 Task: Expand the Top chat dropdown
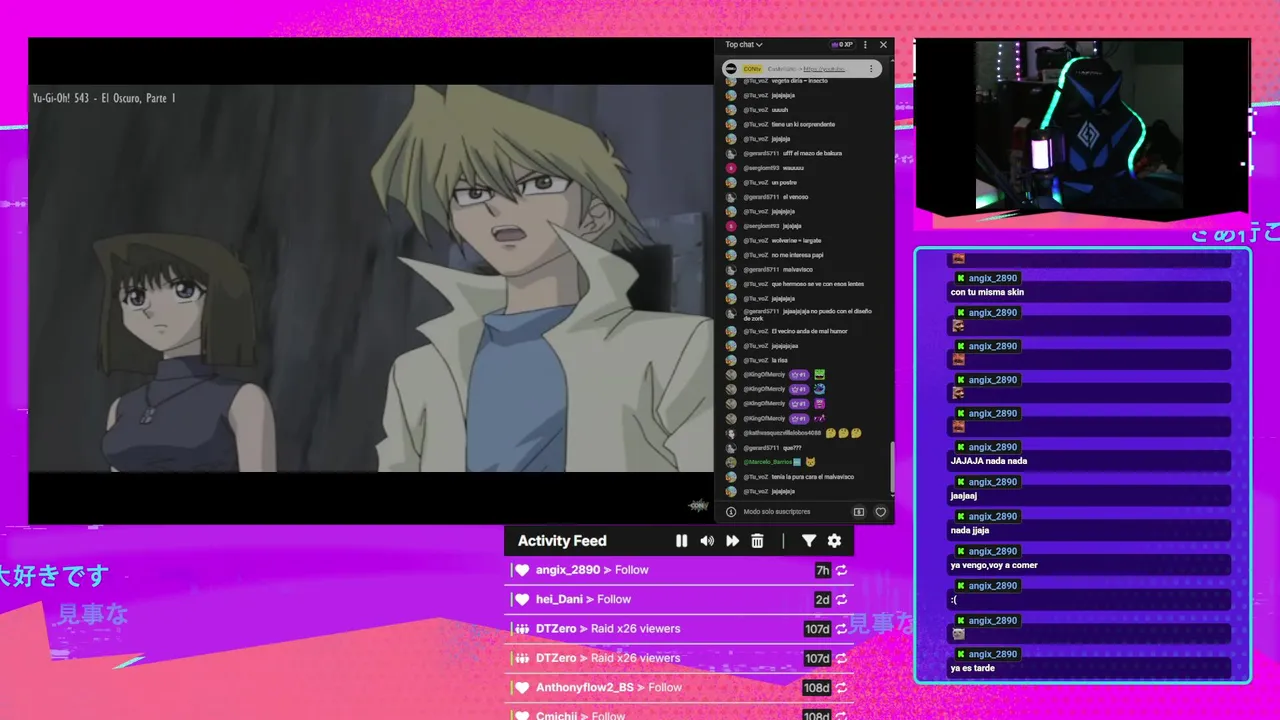tap(744, 45)
